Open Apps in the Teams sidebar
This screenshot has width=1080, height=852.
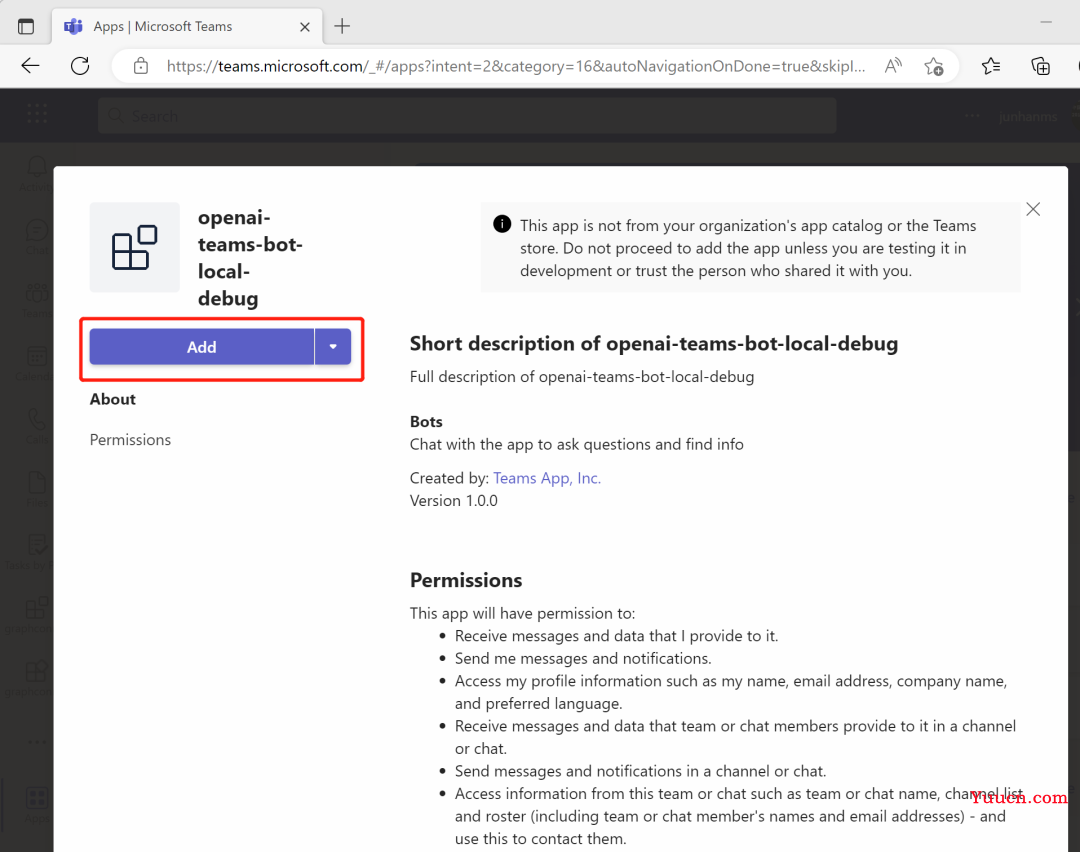pos(36,804)
